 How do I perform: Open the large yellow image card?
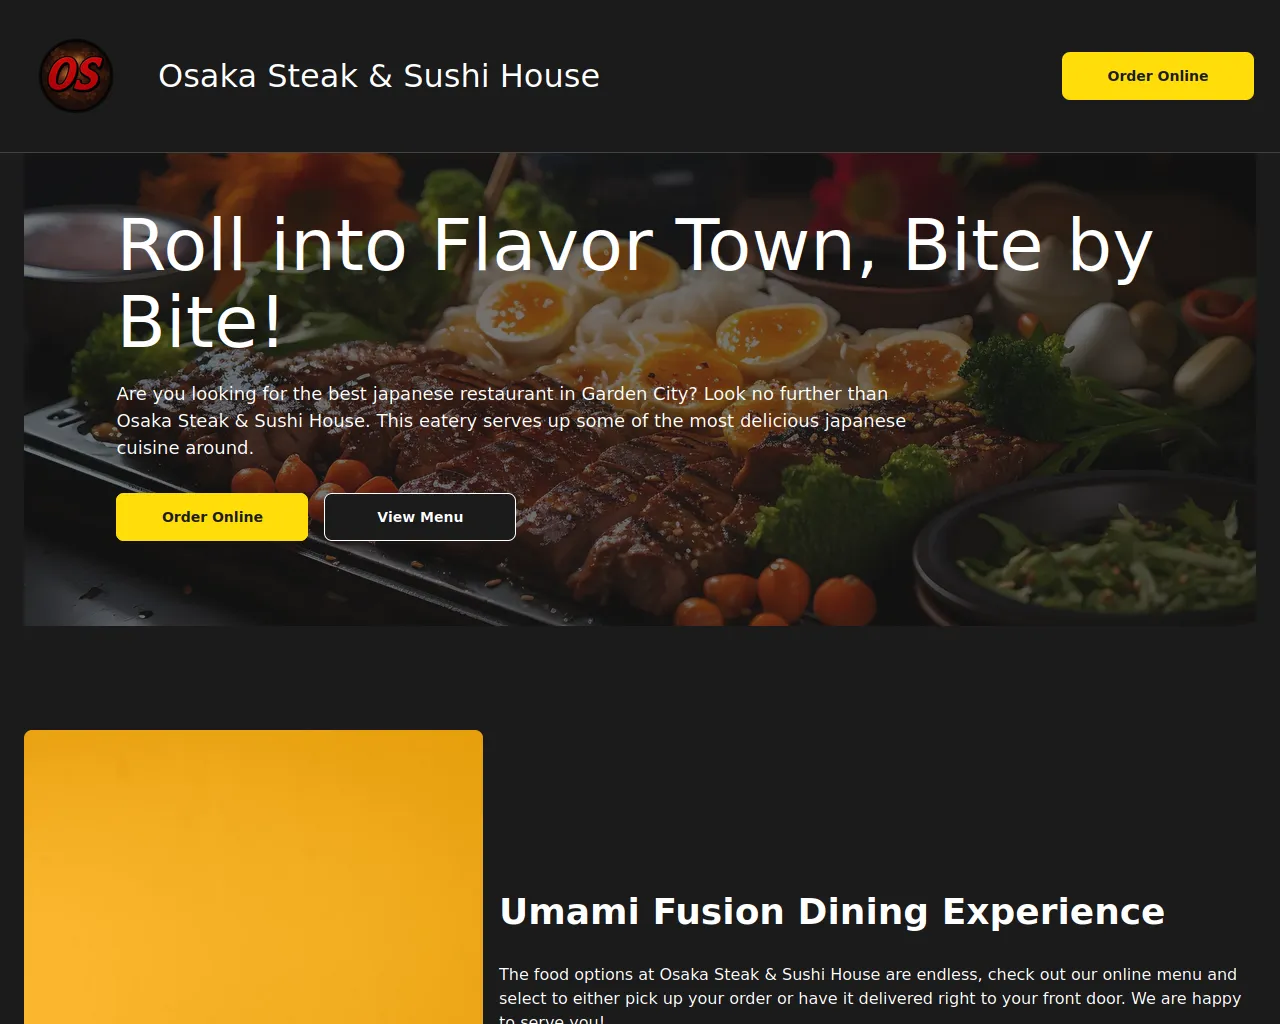point(253,877)
